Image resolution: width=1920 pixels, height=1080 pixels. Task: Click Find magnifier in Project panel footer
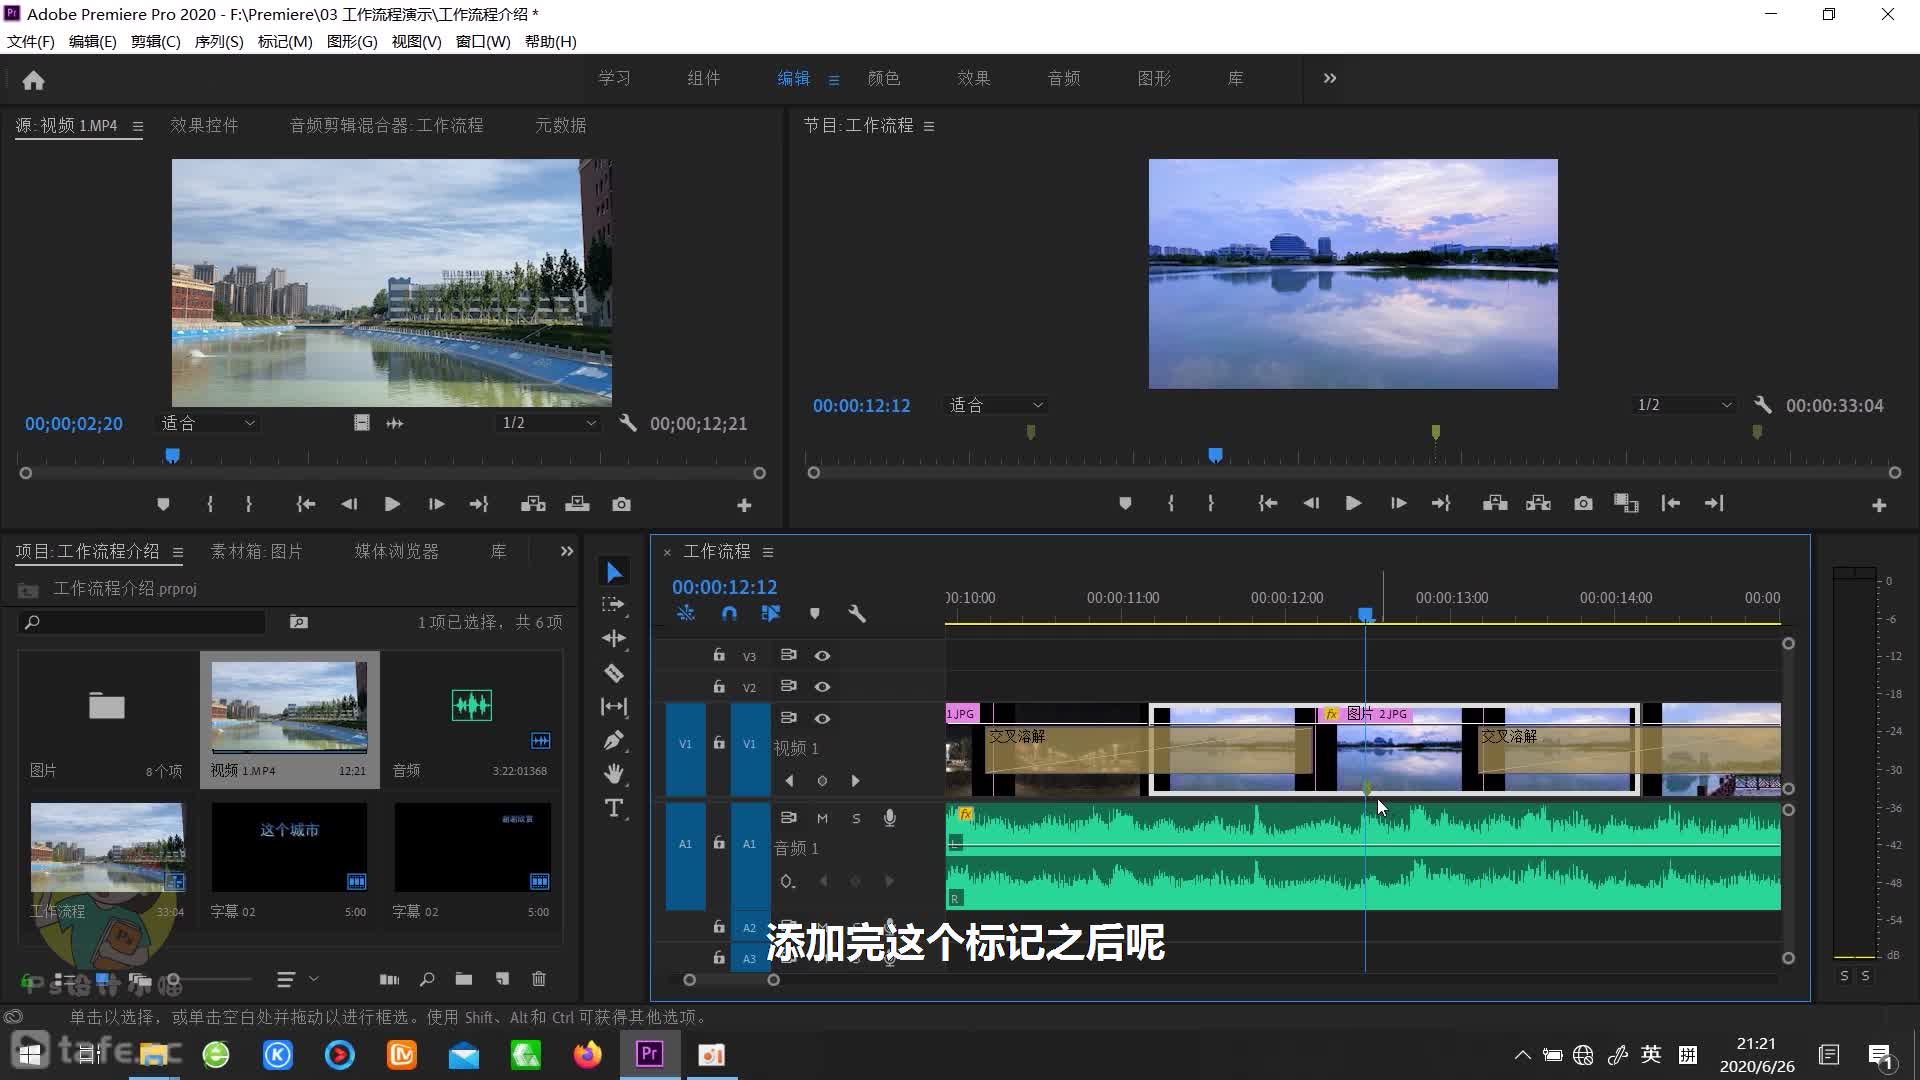[427, 979]
